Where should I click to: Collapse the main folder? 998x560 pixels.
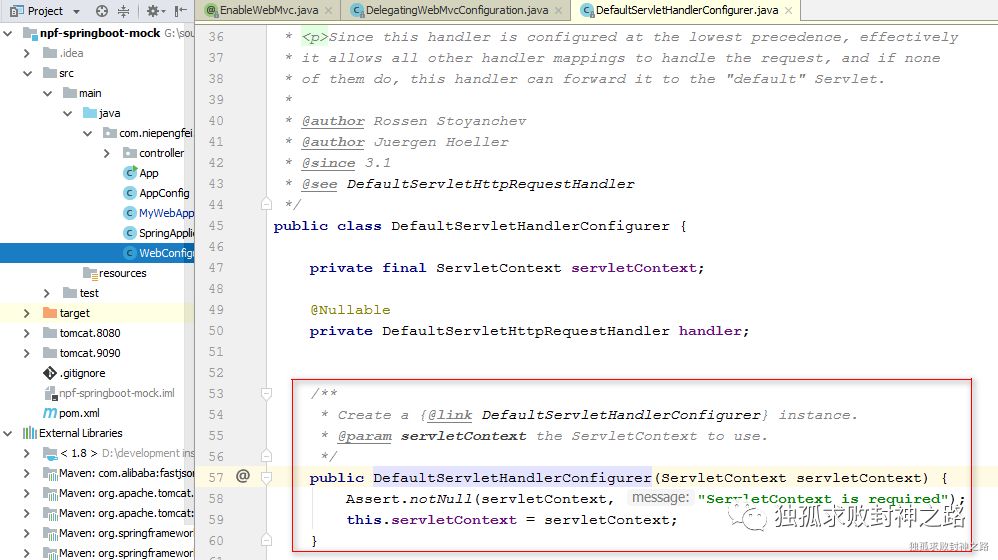click(x=47, y=94)
